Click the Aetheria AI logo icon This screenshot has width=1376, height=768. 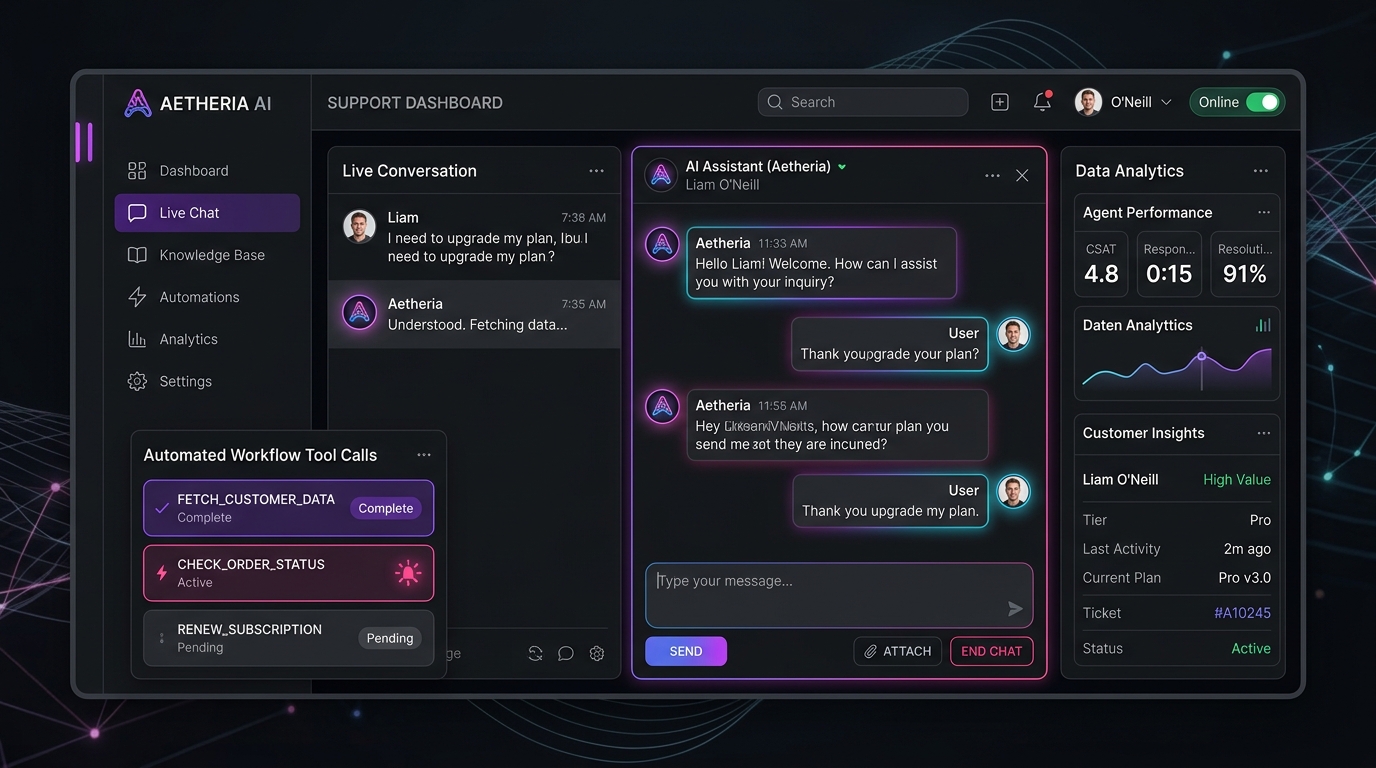pos(138,103)
